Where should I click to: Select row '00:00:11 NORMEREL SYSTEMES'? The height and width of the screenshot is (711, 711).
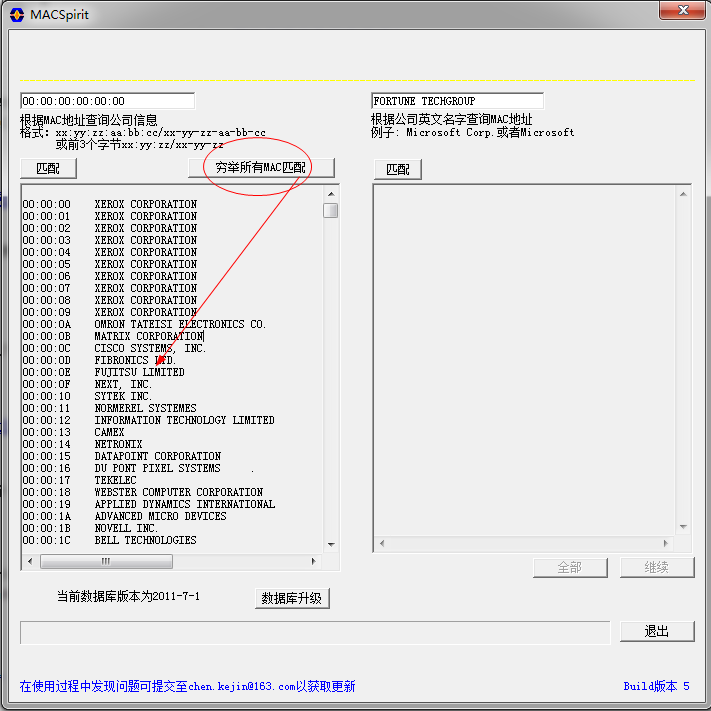click(x=109, y=409)
